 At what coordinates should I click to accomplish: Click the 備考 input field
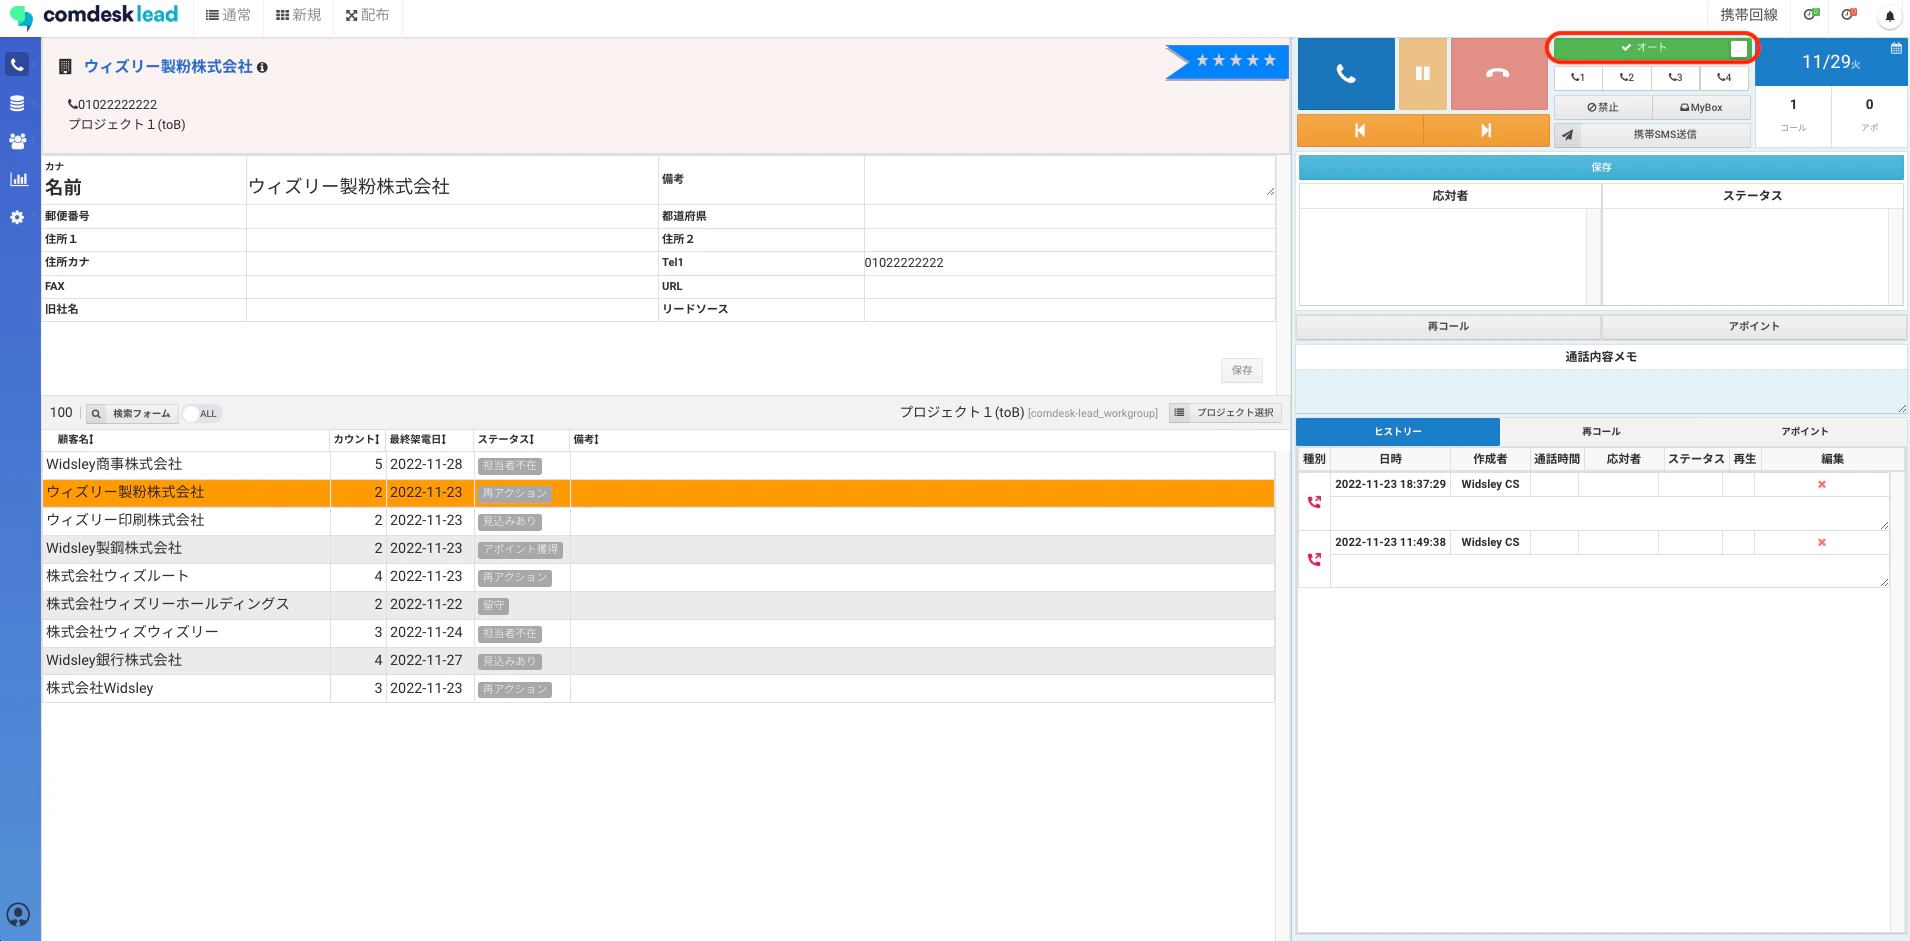tap(1069, 179)
